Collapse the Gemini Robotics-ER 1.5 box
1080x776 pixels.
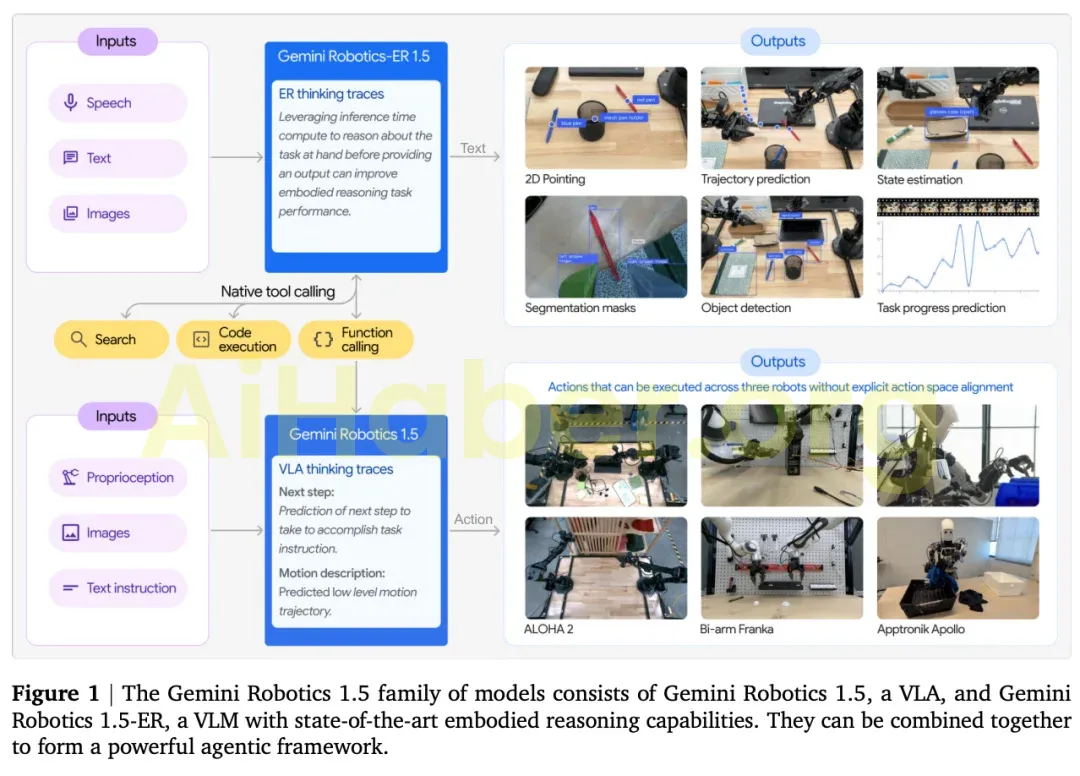click(x=356, y=56)
